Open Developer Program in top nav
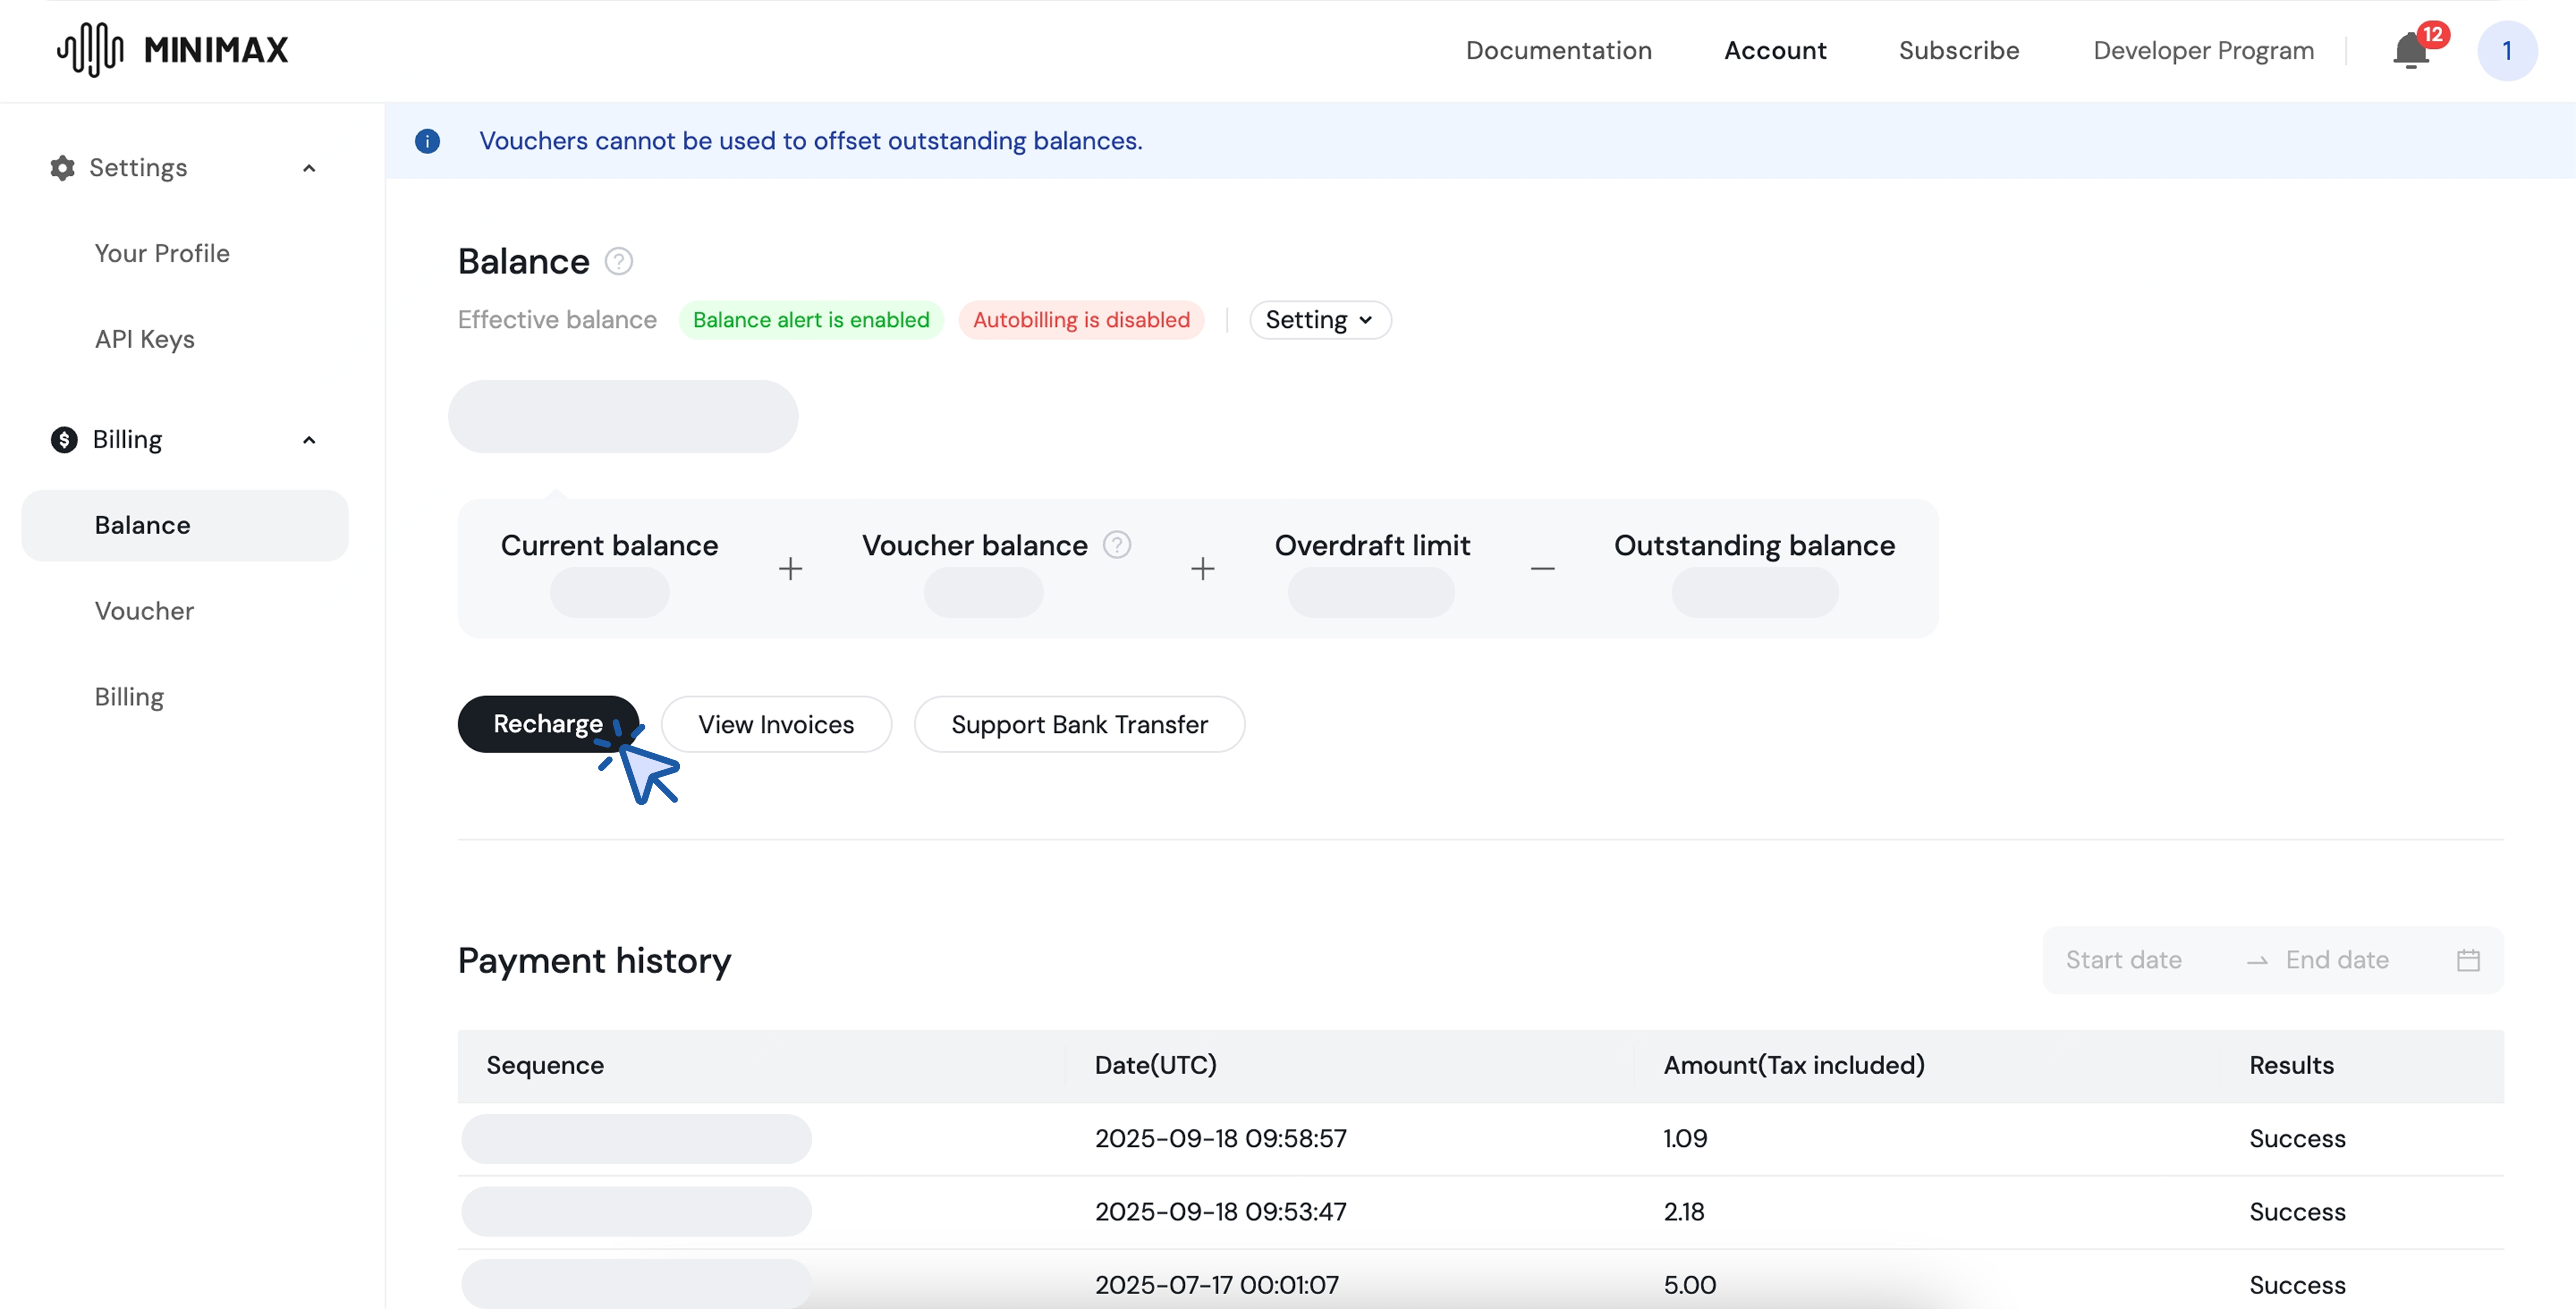 coord(2203,51)
